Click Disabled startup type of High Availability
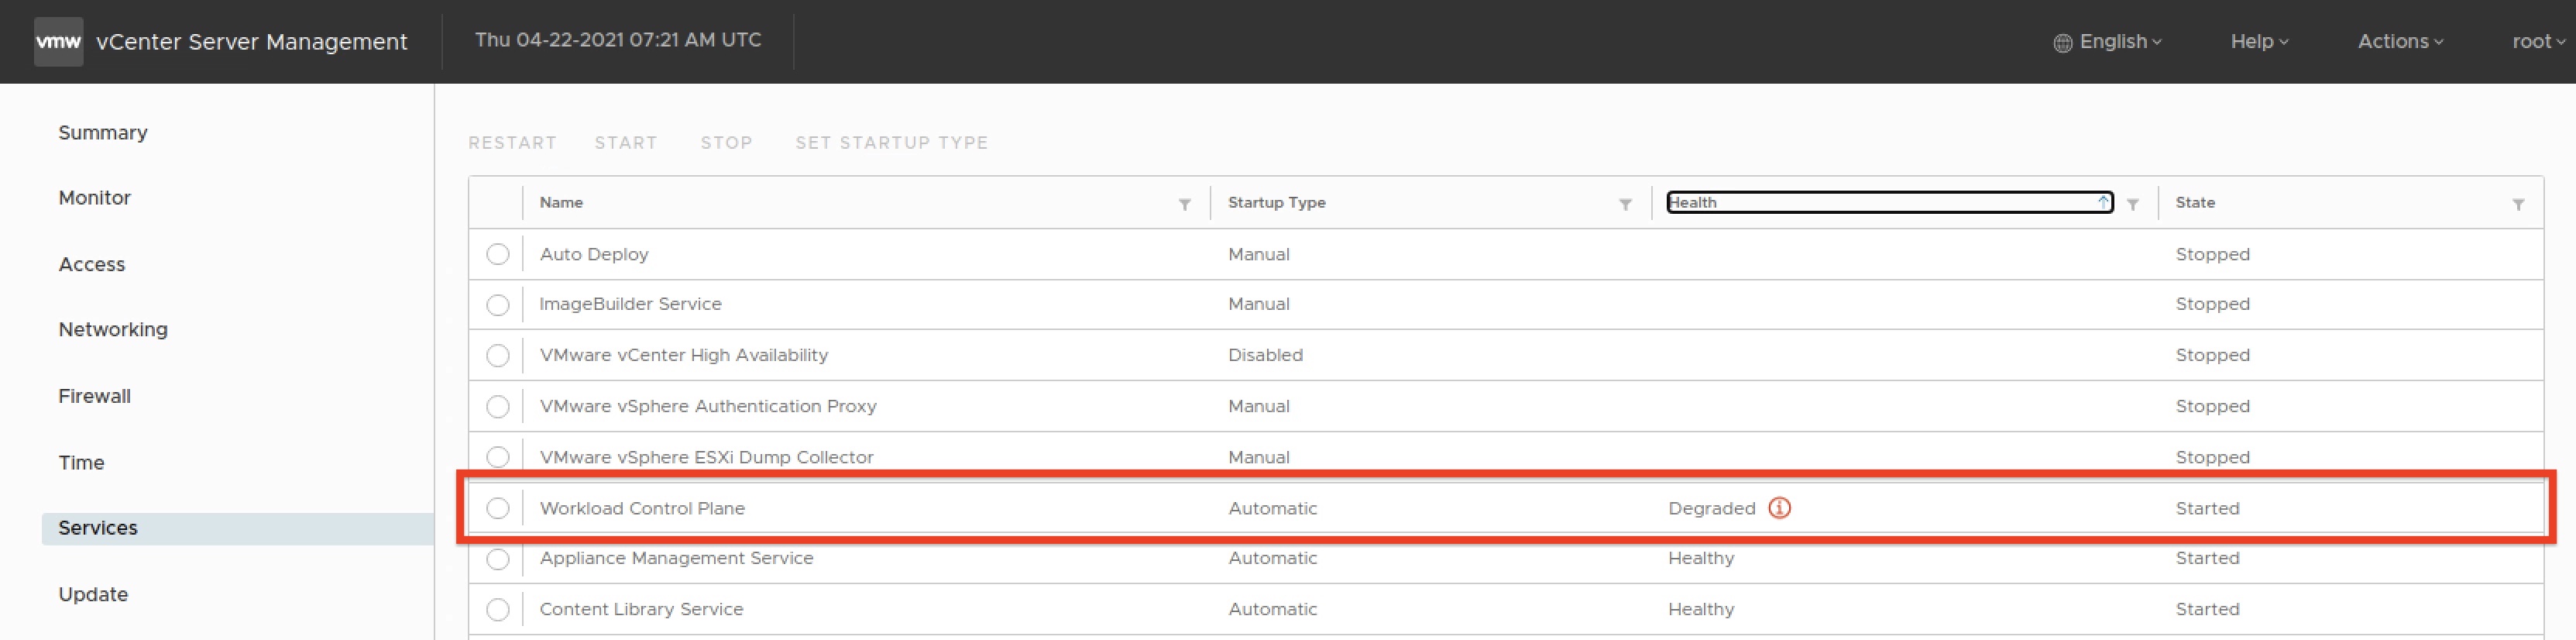Viewport: 2576px width, 640px height. [x=1265, y=355]
